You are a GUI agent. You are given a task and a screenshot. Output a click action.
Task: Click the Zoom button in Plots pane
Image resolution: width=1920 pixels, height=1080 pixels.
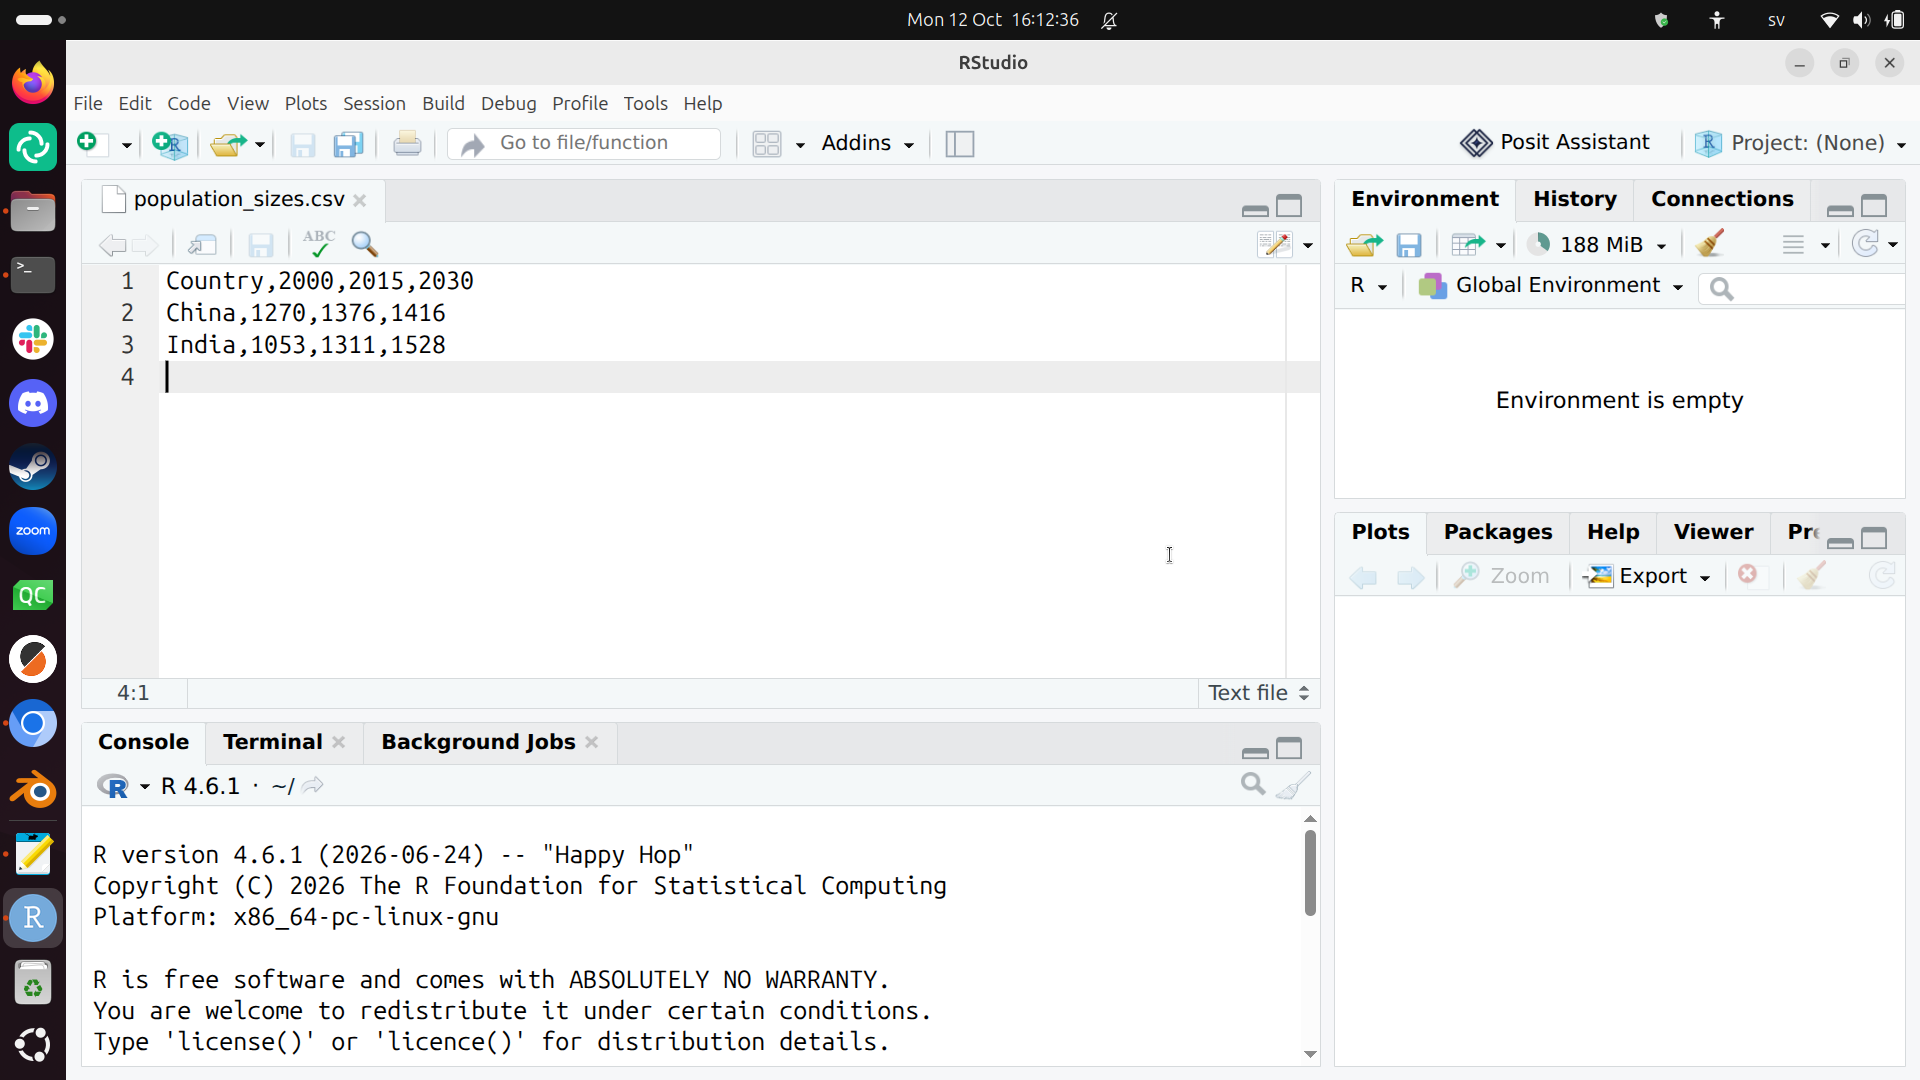pyautogui.click(x=1502, y=576)
